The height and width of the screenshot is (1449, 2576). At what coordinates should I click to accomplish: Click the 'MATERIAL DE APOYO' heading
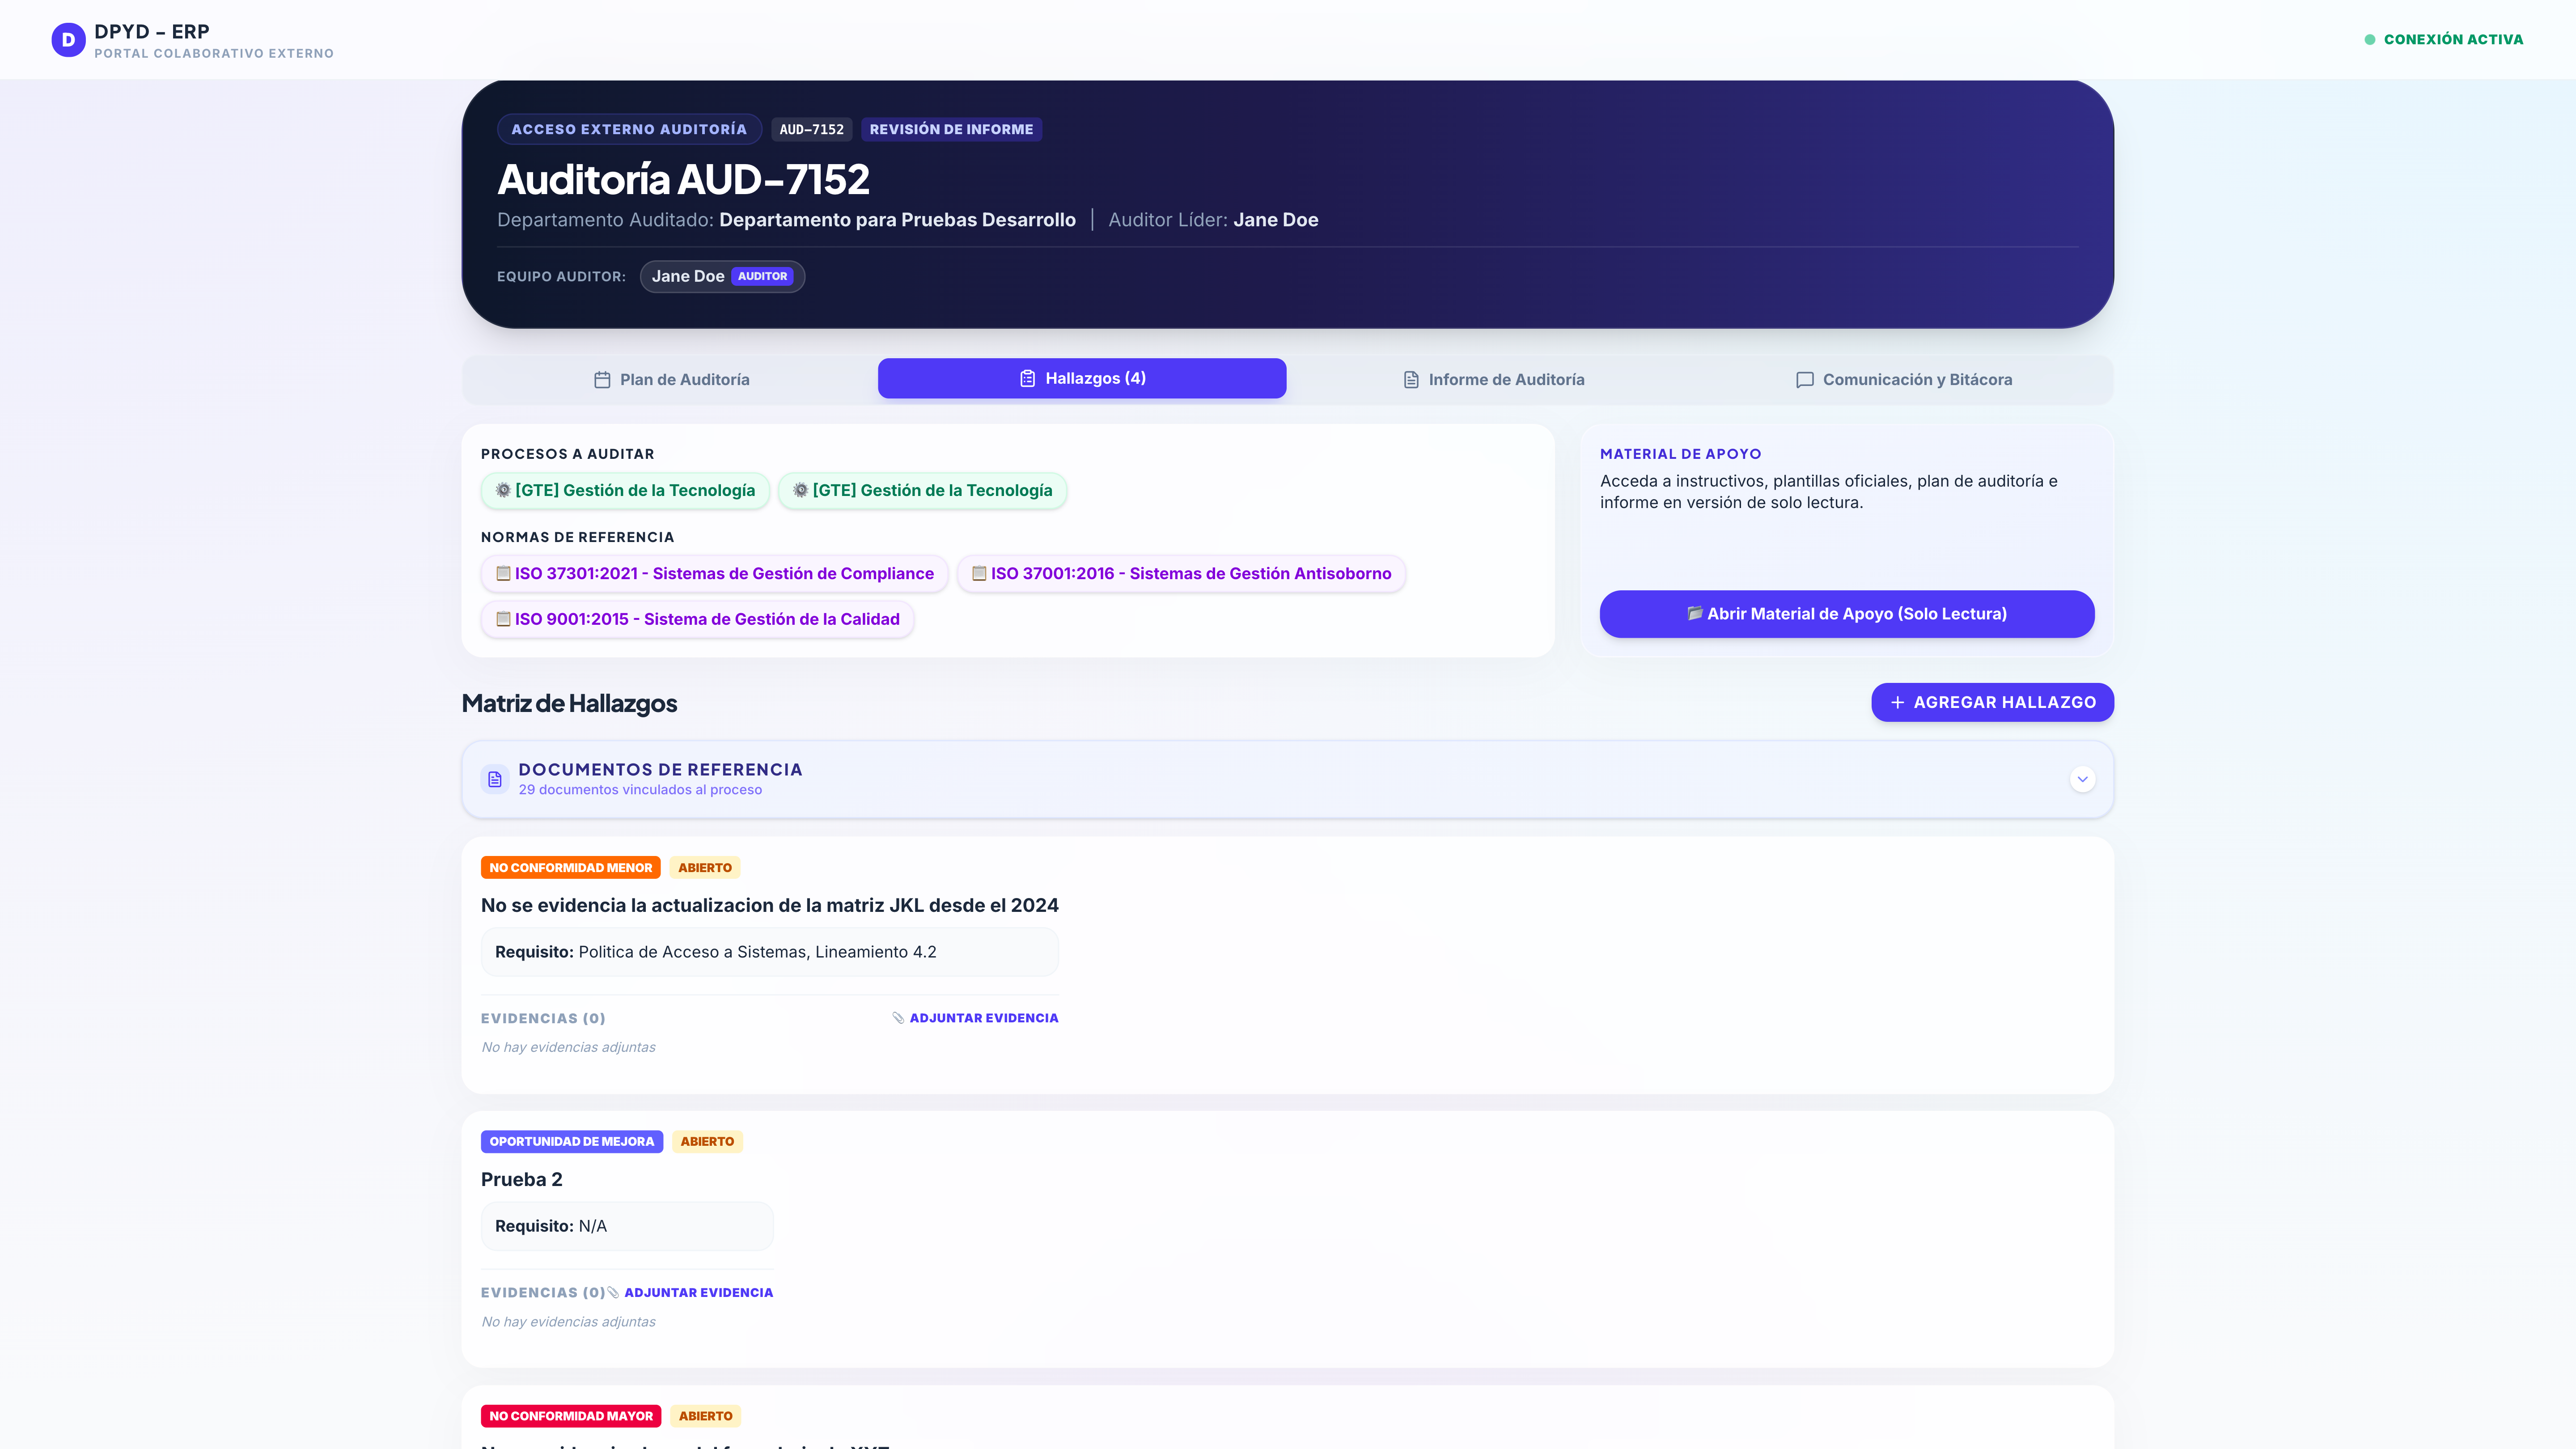pyautogui.click(x=1680, y=454)
